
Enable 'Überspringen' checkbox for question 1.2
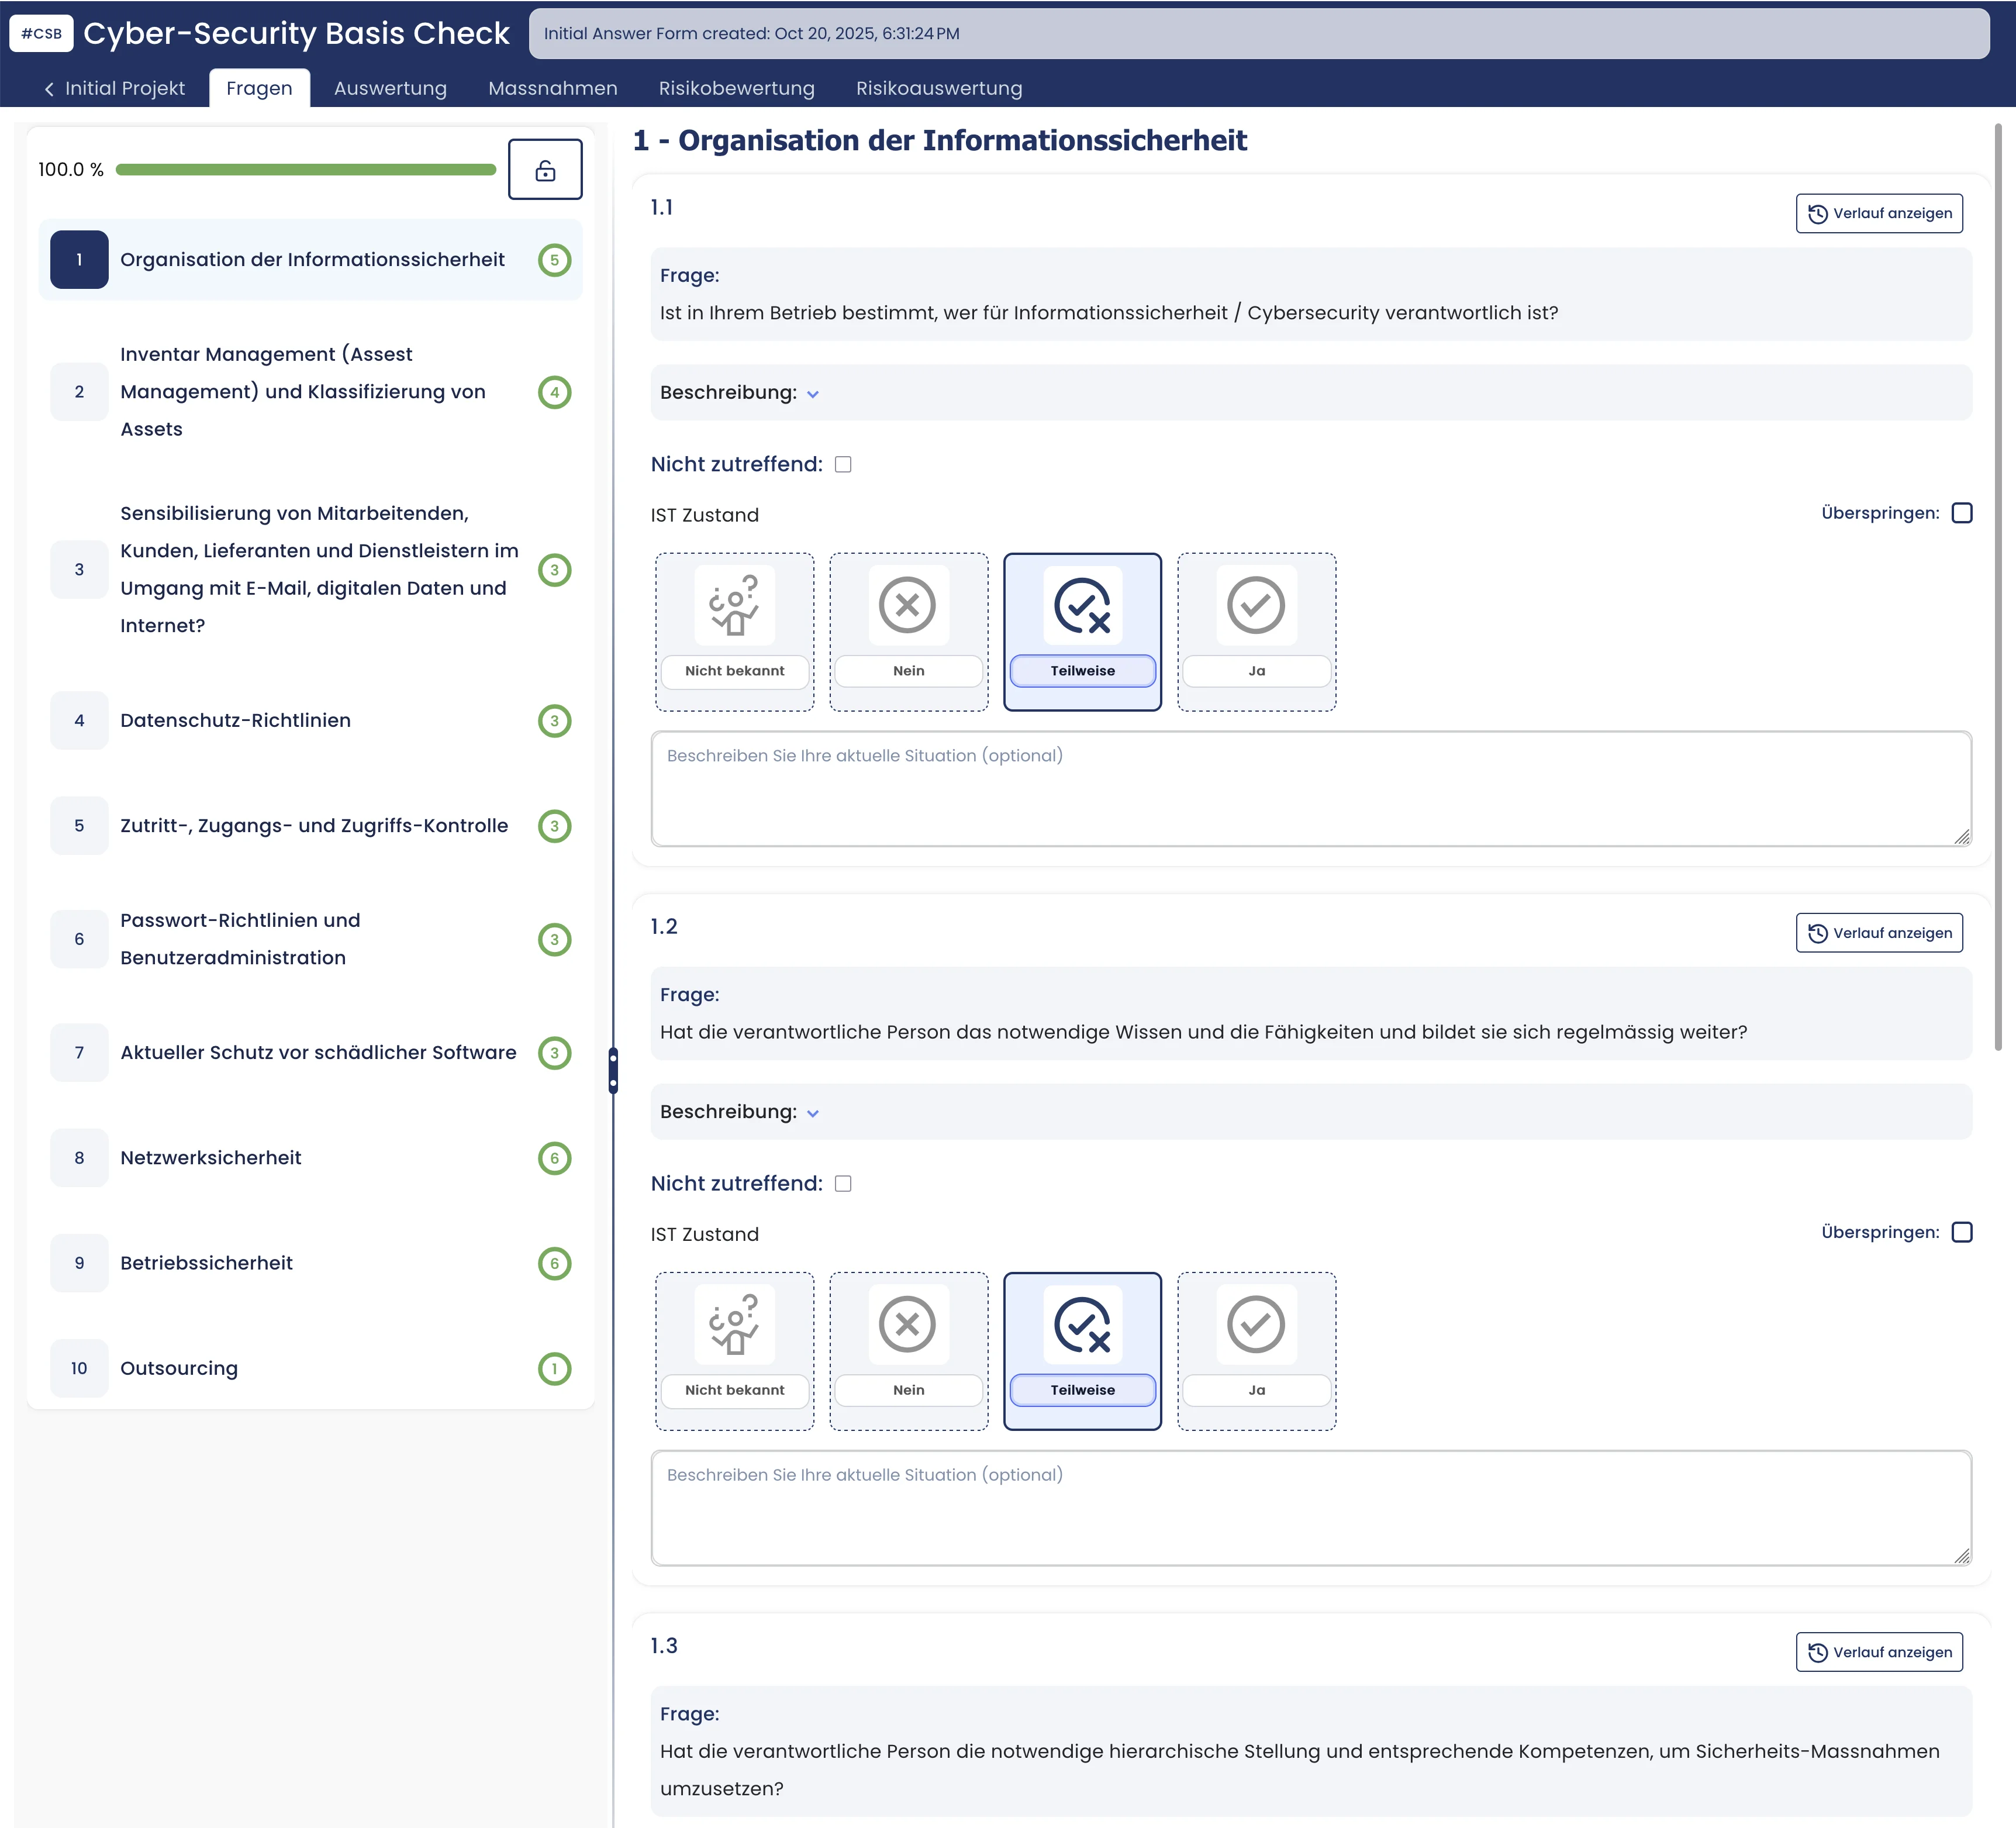tap(1961, 1232)
